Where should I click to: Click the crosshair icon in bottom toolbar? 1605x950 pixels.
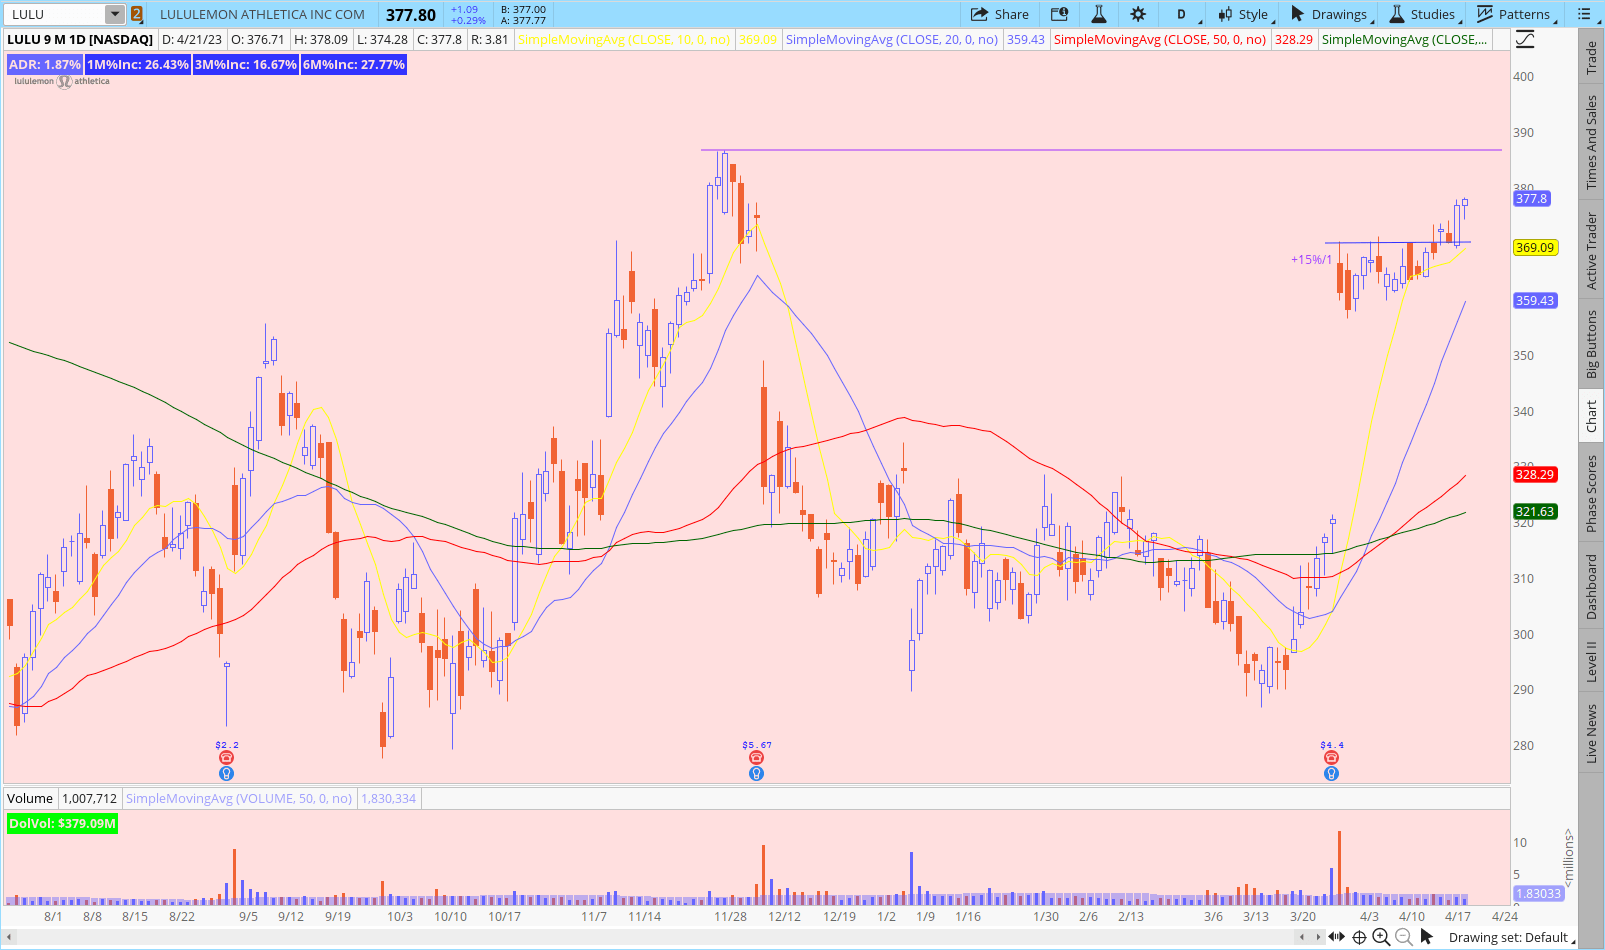click(1359, 937)
